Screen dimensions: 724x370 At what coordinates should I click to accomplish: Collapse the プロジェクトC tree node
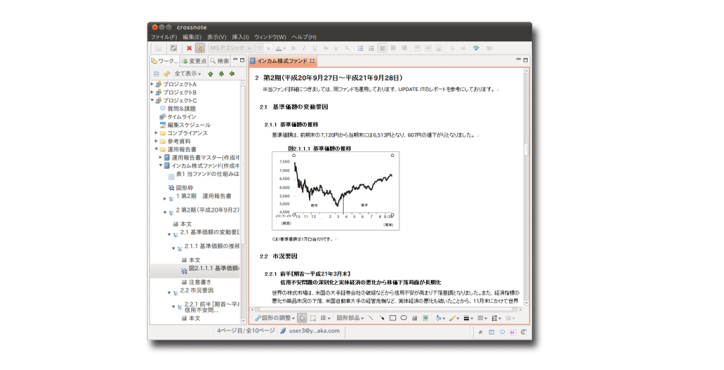click(x=152, y=100)
